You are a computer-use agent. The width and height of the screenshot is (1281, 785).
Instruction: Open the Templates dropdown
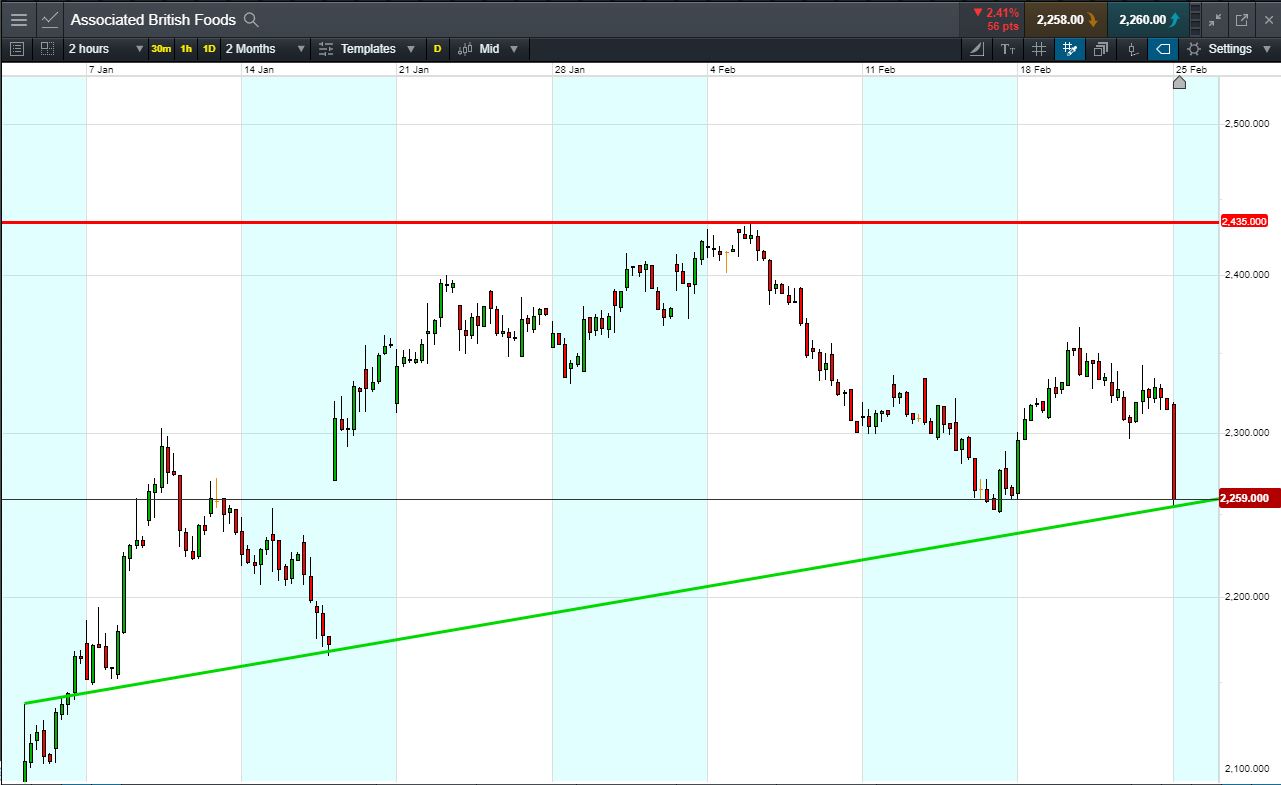[367, 48]
